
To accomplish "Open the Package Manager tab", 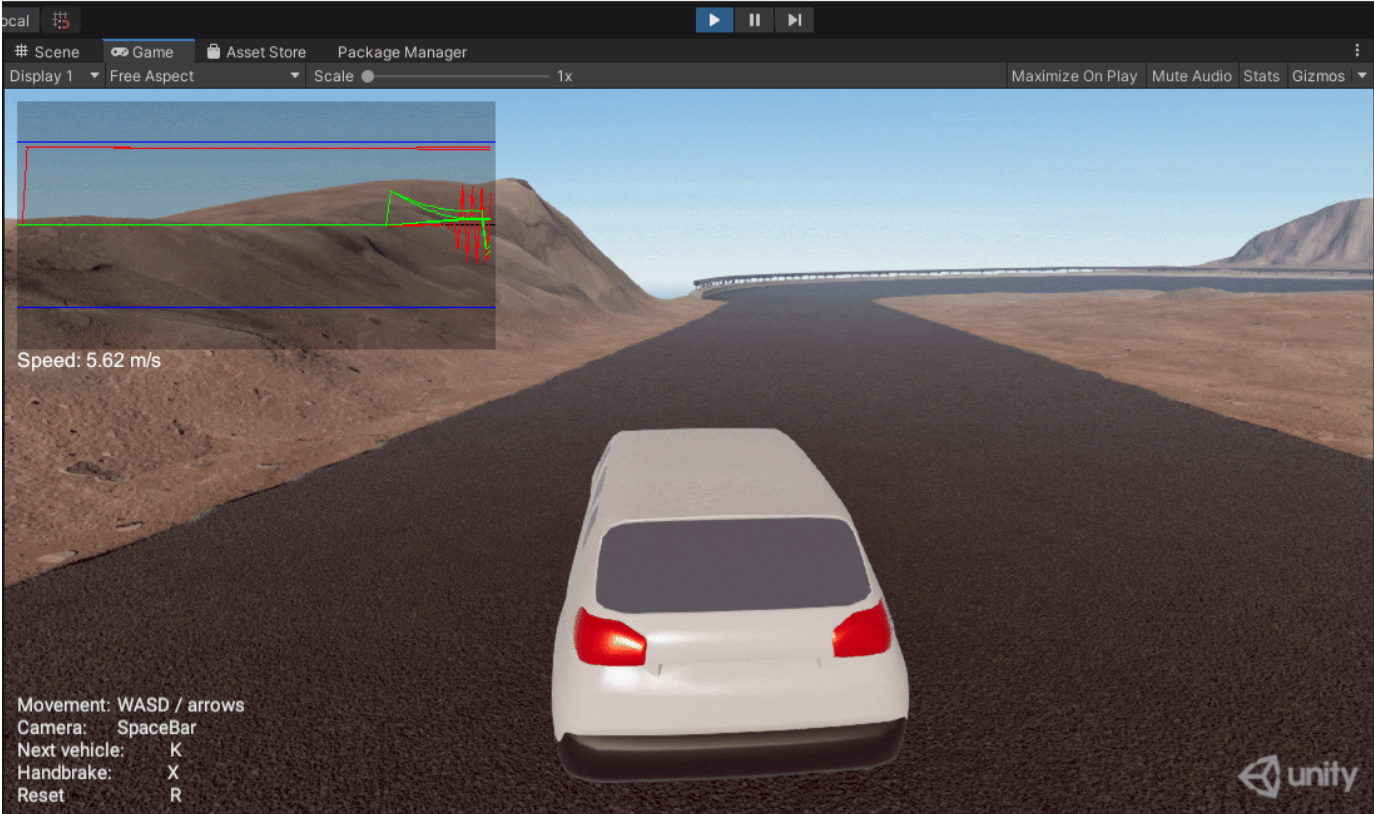I will click(x=401, y=51).
